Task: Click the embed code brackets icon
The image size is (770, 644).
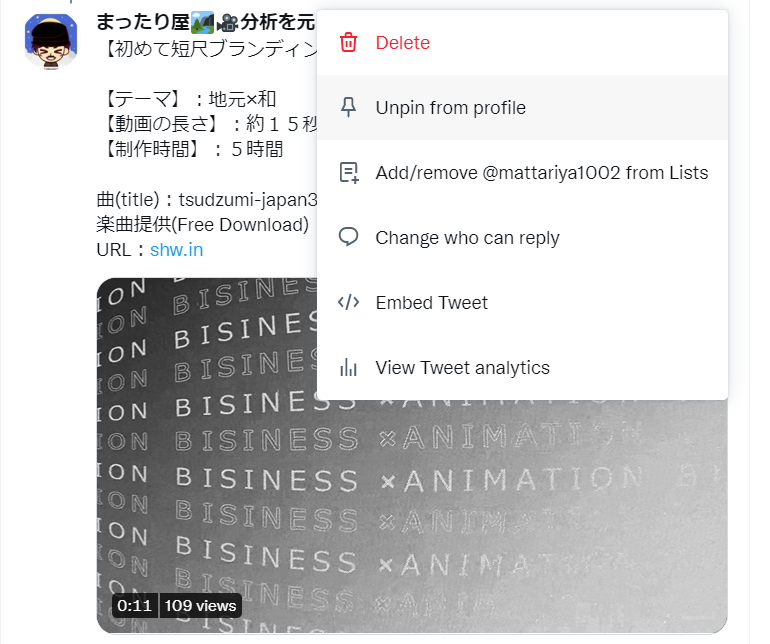Action: 348,303
